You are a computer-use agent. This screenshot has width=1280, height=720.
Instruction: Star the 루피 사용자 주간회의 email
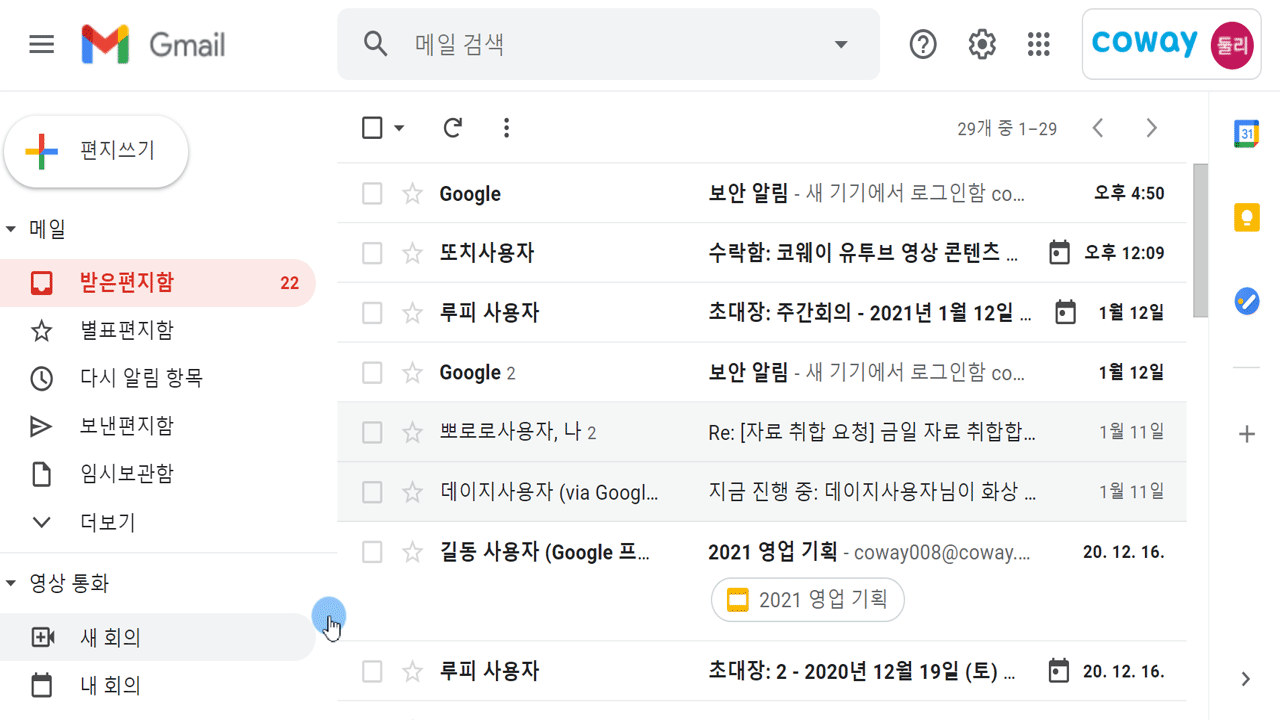(x=412, y=313)
